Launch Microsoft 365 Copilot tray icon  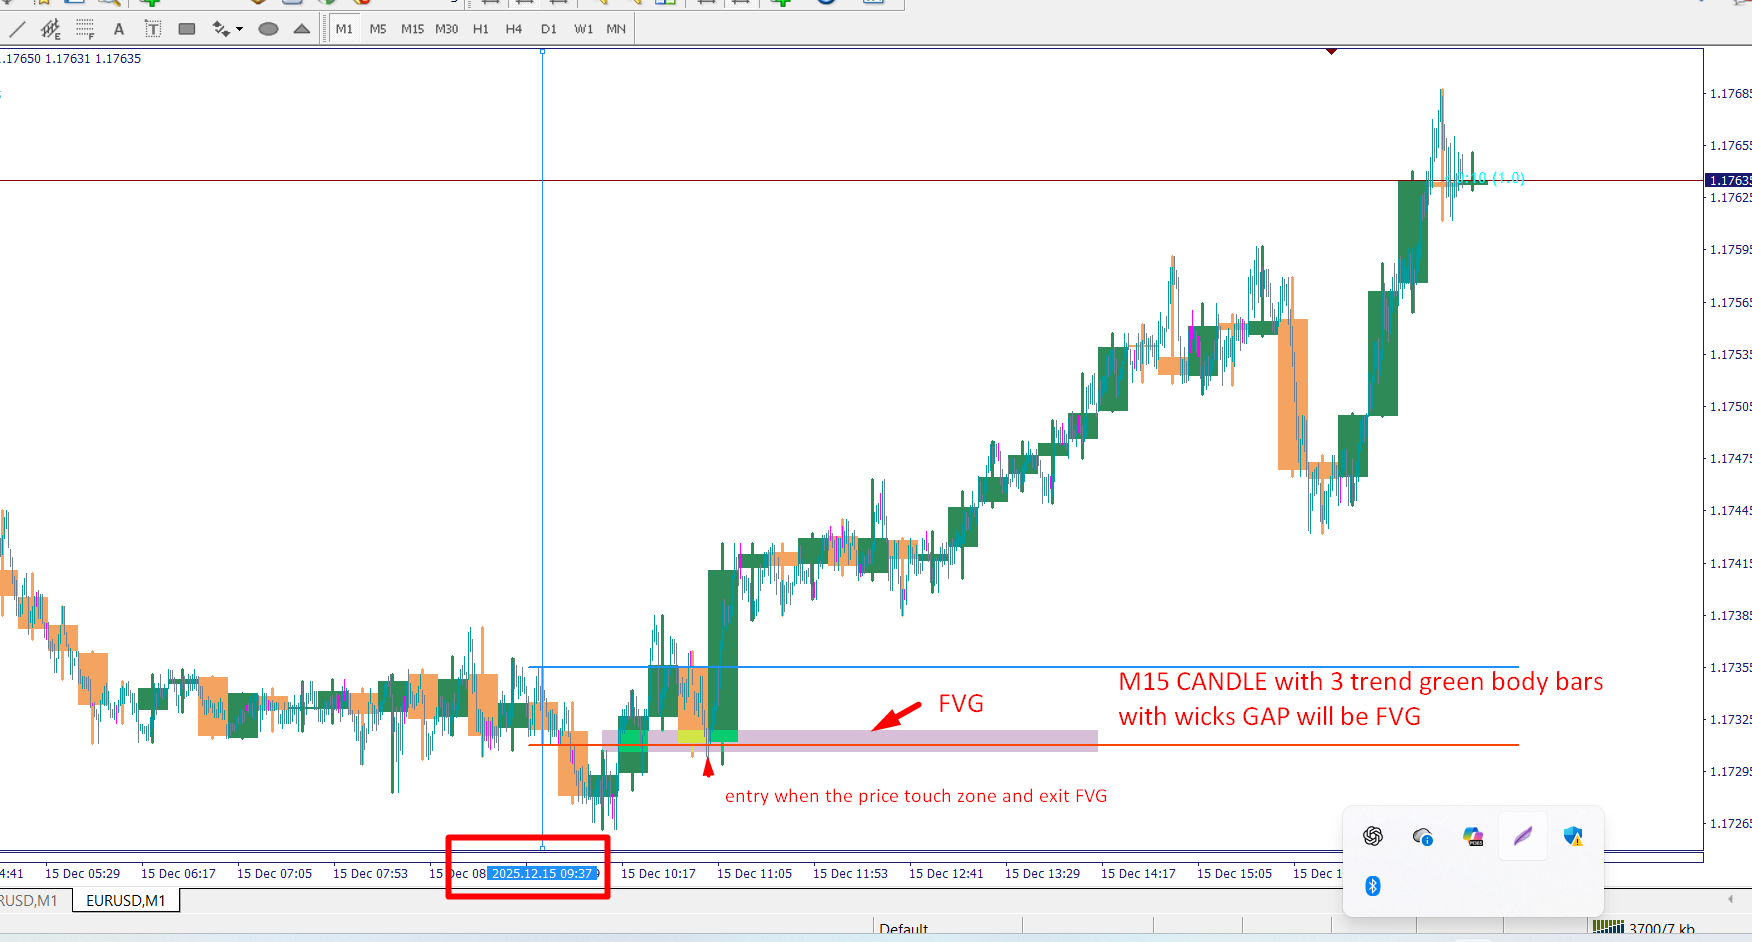(1473, 836)
